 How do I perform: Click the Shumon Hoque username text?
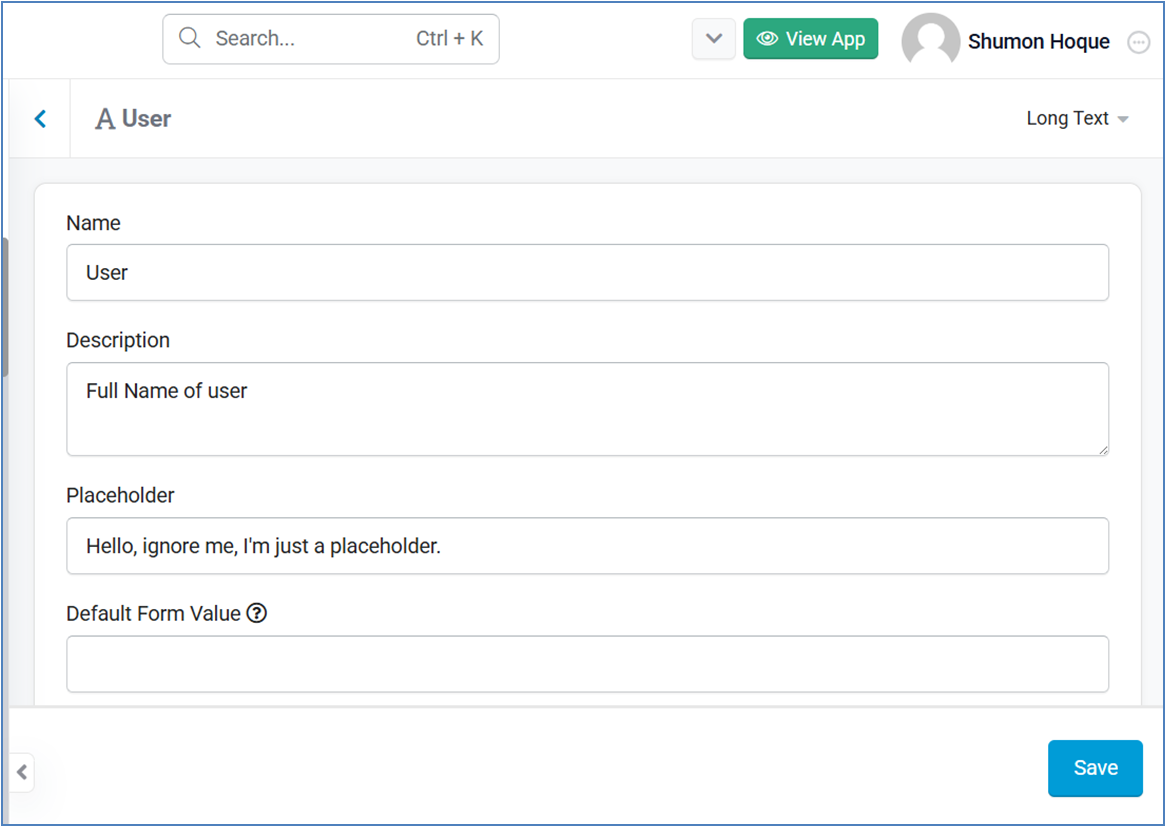click(1038, 42)
